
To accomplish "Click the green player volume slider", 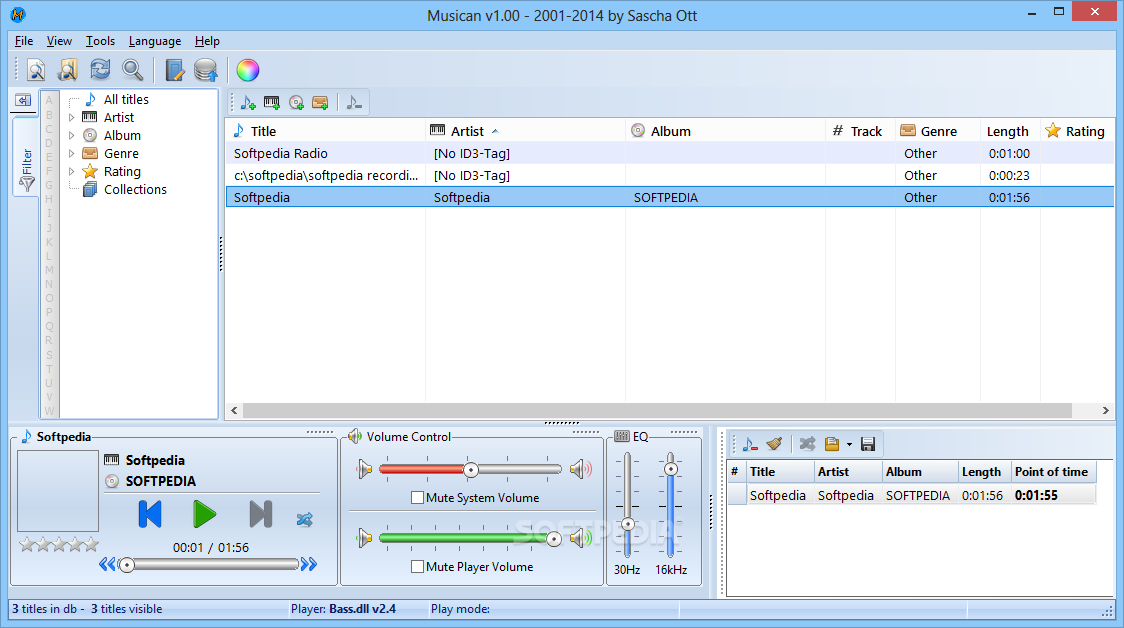I will (x=470, y=538).
